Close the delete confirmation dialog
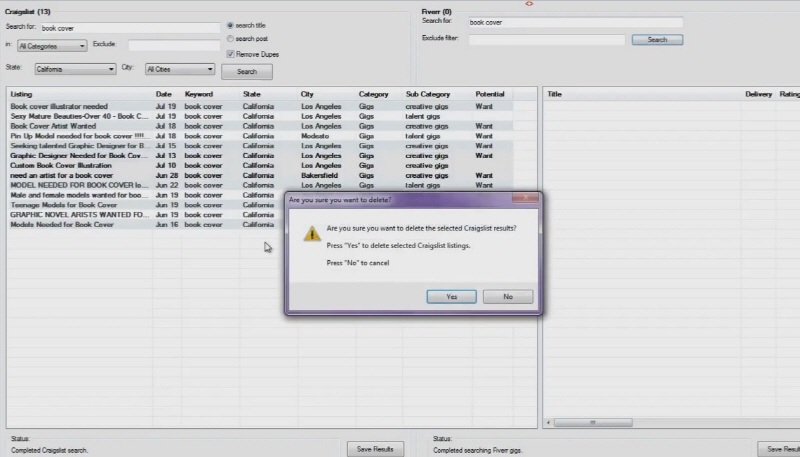 (525, 198)
